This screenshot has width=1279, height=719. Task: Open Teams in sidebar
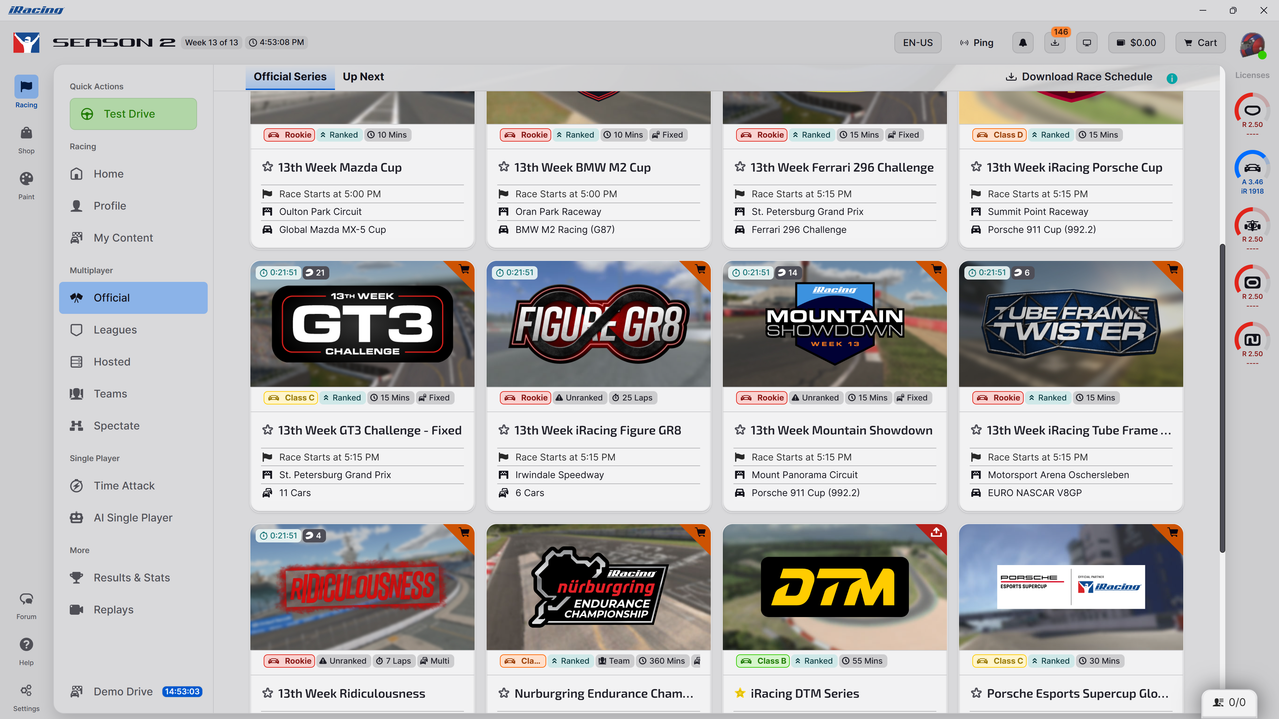133,394
